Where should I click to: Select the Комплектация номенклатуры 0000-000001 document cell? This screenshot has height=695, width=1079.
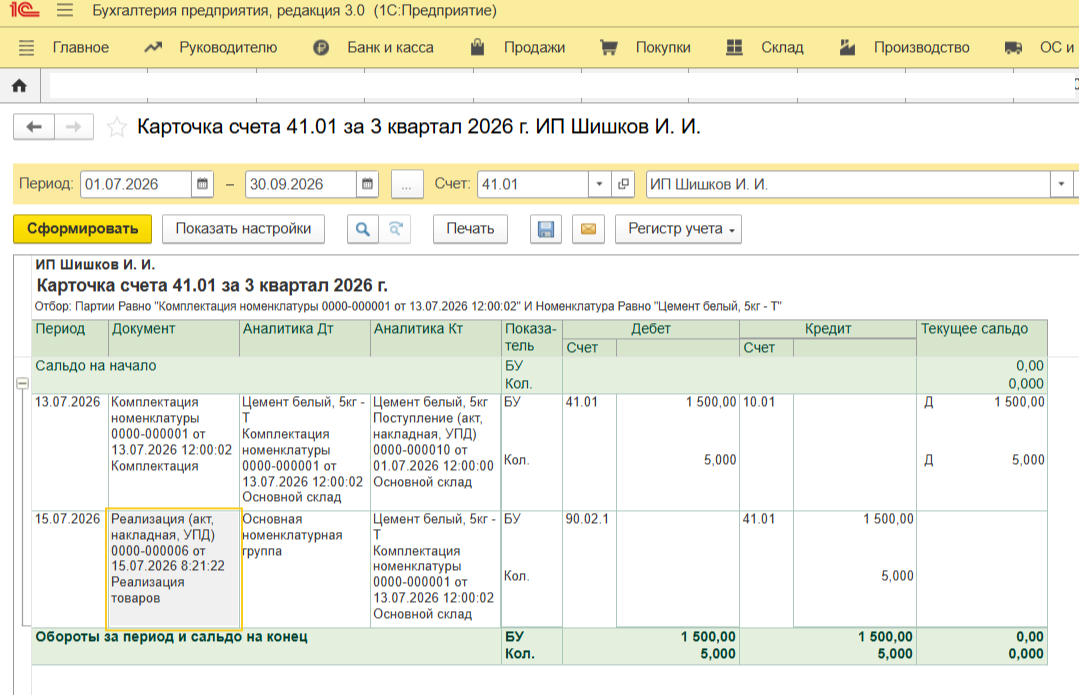coord(173,451)
